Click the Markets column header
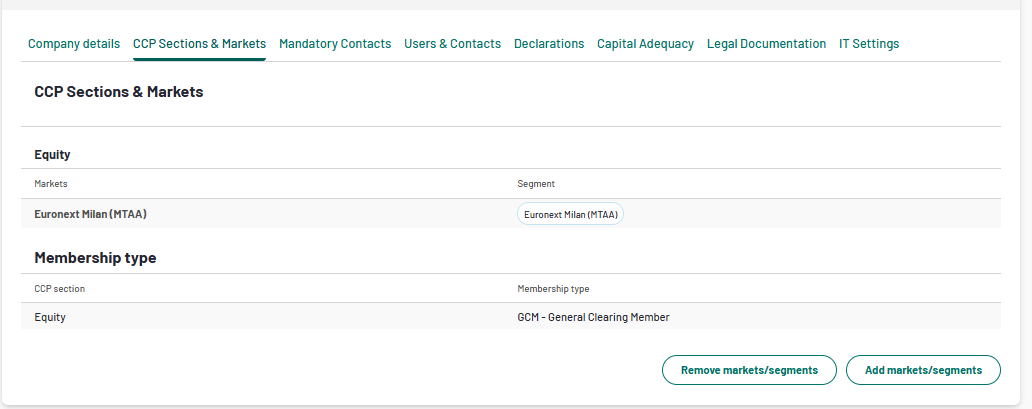This screenshot has width=1032, height=409. click(x=51, y=184)
